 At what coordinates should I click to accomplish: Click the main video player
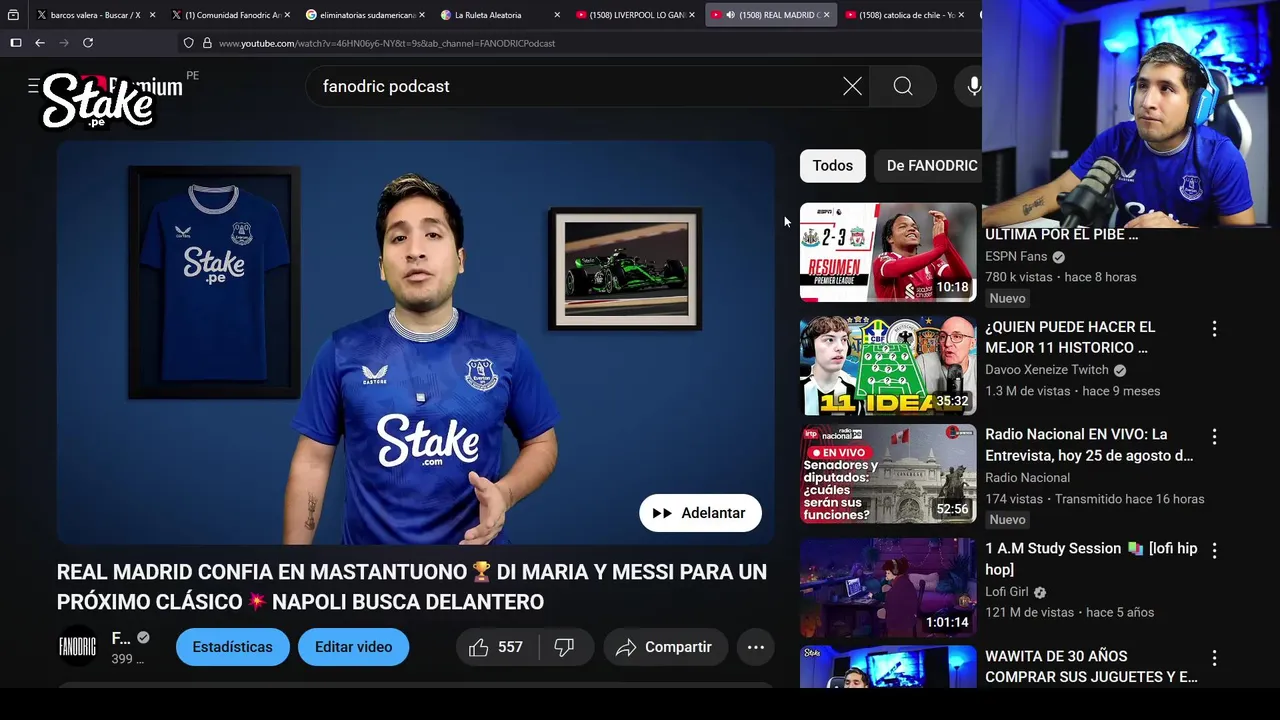(415, 343)
